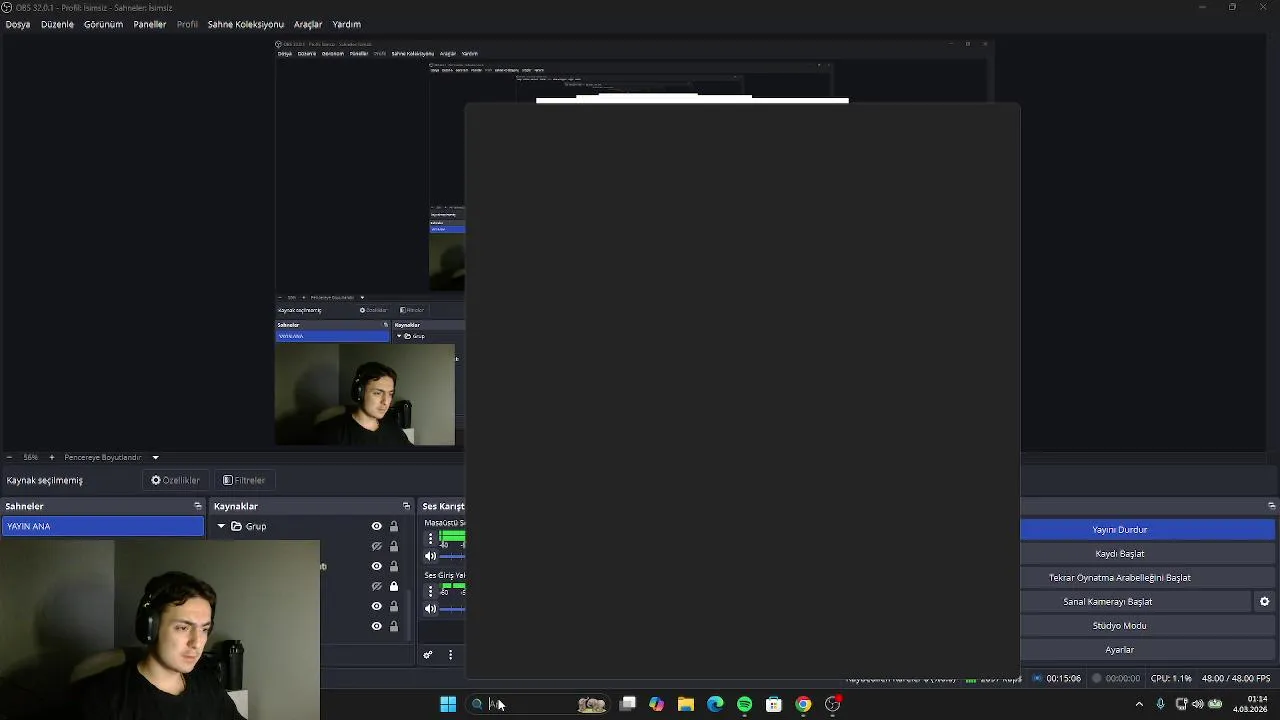Viewport: 1280px width, 720px height.
Task: Open the volume tray icon
Action: pyautogui.click(x=1198, y=704)
